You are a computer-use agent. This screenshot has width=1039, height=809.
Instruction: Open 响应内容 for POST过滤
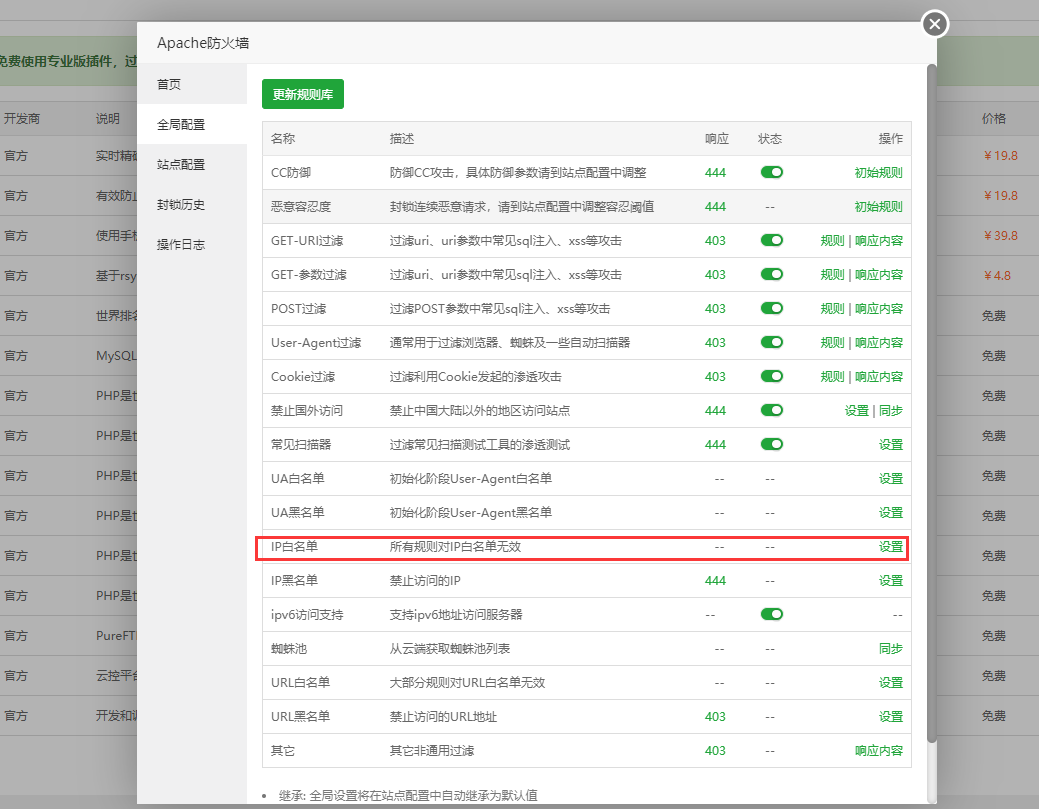[879, 309]
